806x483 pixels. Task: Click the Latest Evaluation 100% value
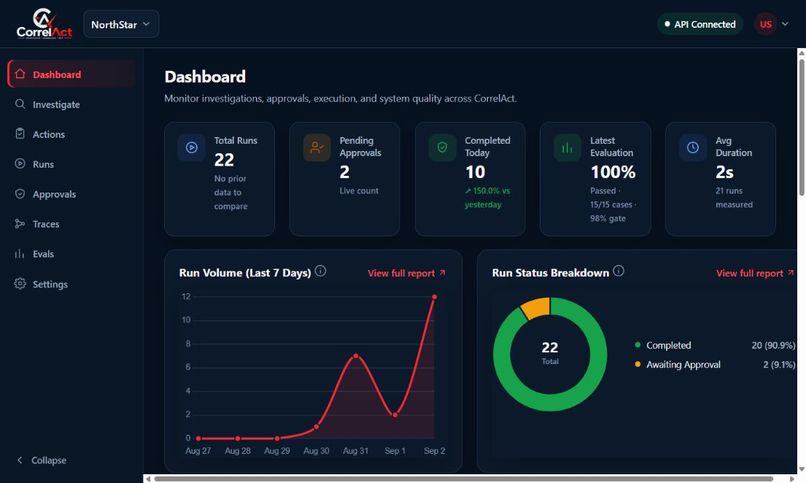[x=613, y=172]
